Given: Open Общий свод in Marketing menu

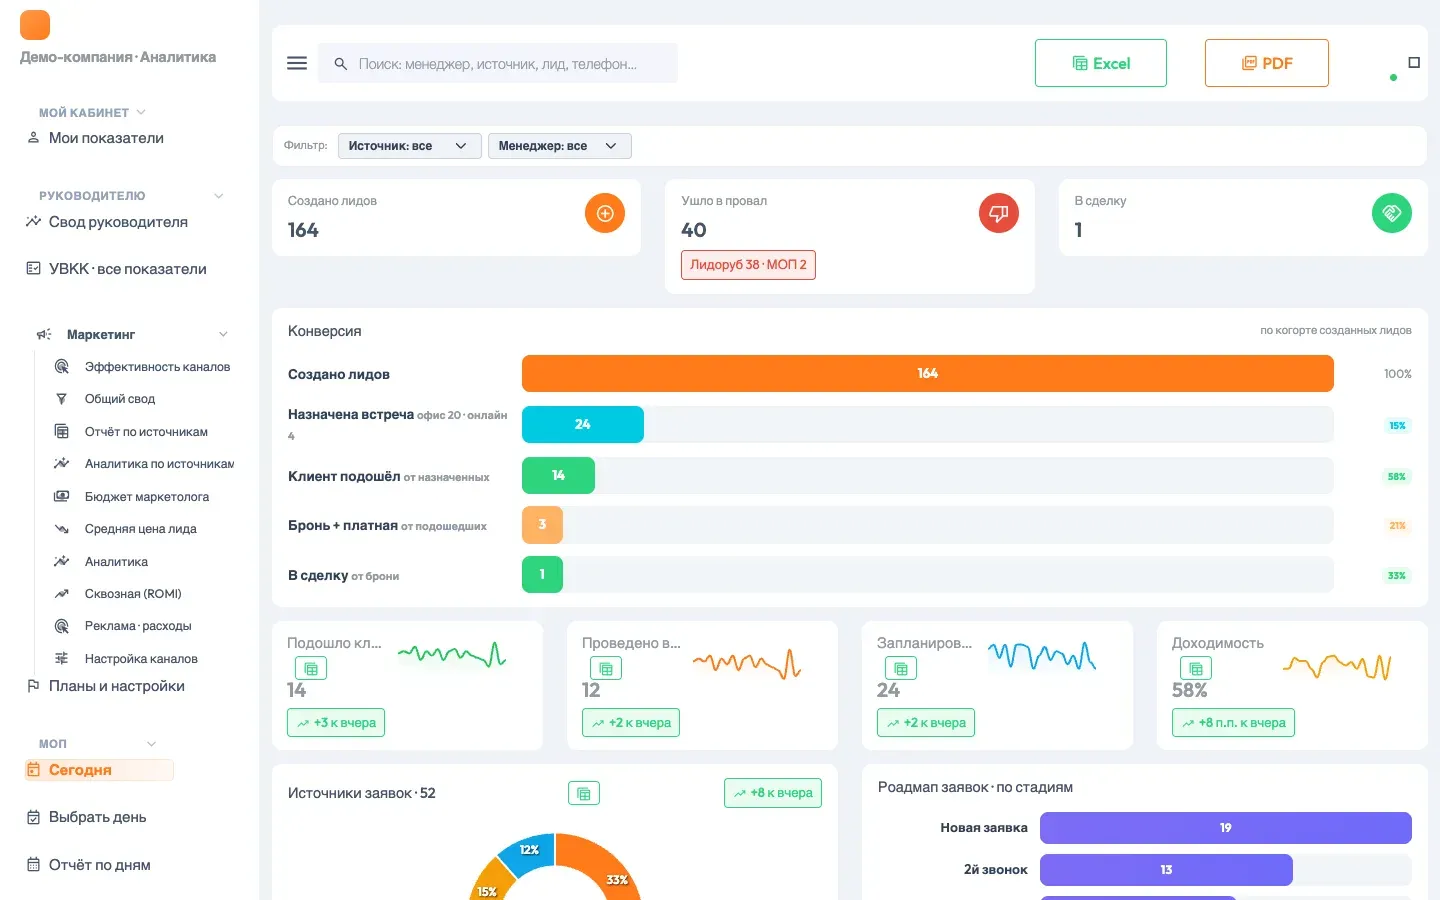Looking at the screenshot, I should pos(106,399).
